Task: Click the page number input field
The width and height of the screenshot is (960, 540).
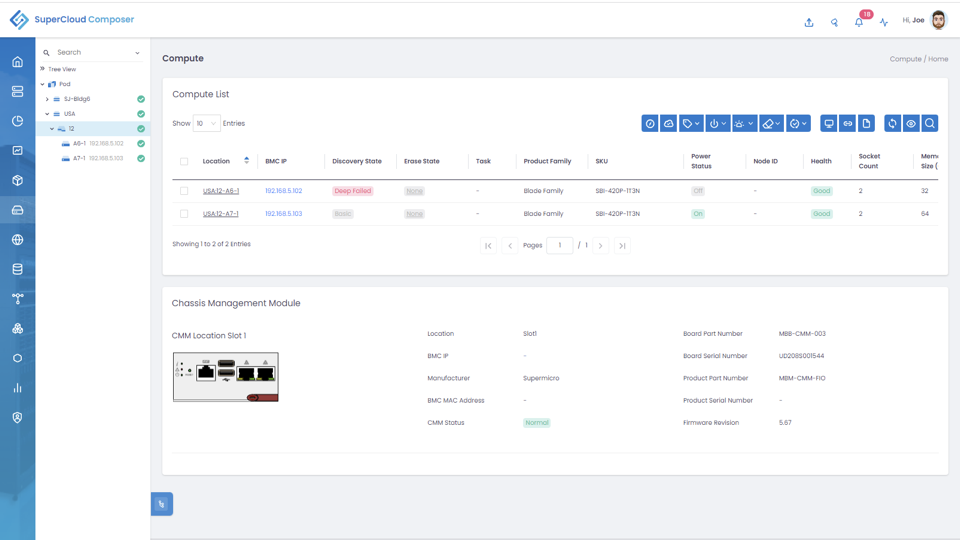Action: [560, 246]
